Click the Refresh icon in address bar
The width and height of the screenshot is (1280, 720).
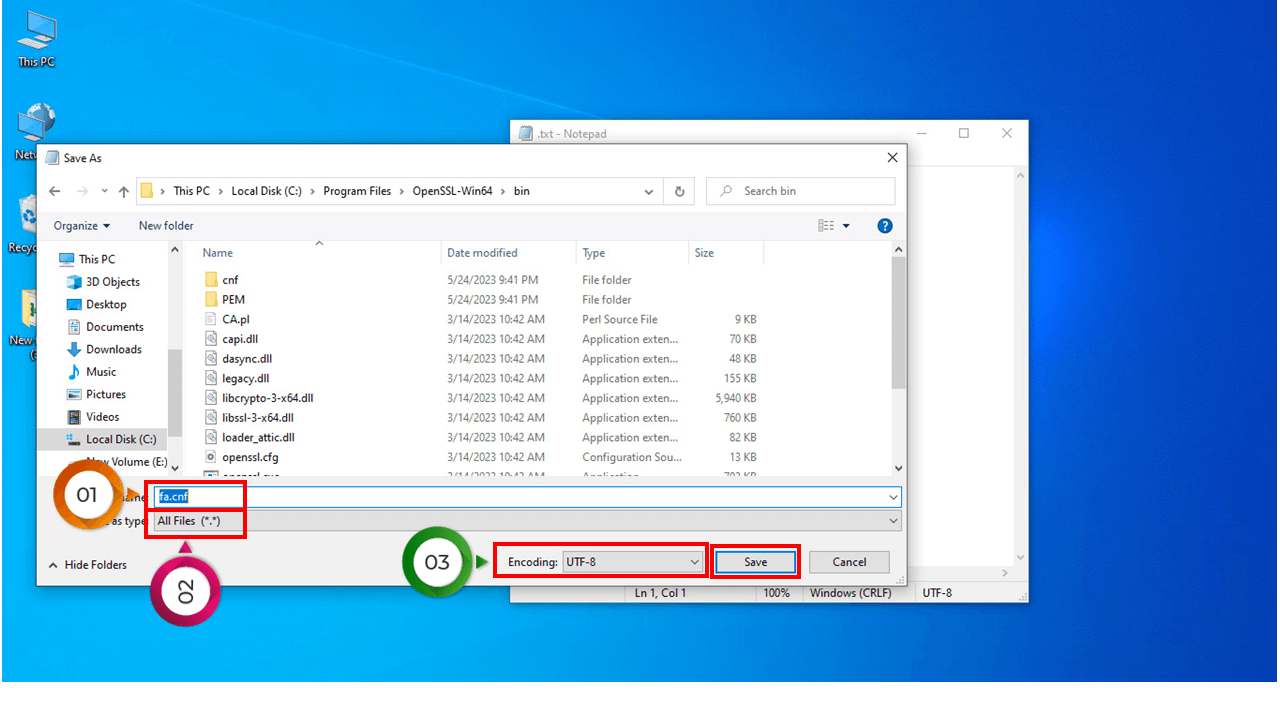click(680, 191)
